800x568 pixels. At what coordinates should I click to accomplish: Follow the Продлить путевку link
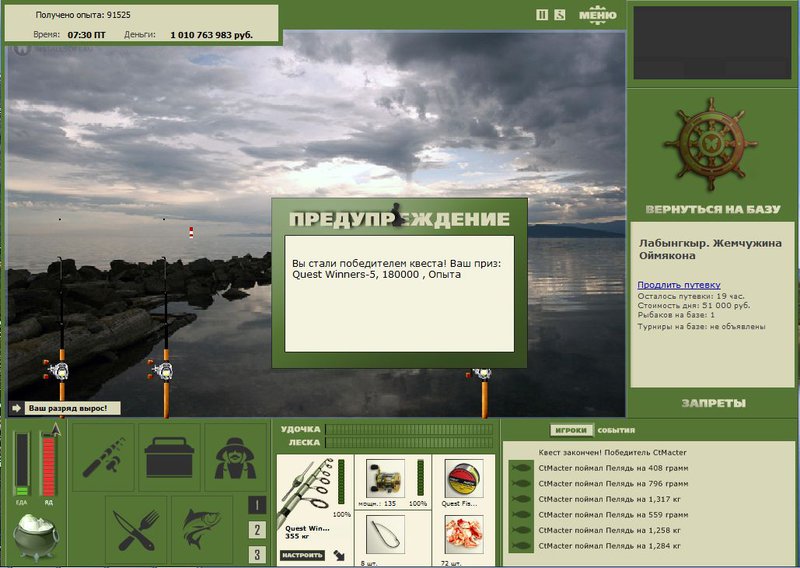point(679,285)
